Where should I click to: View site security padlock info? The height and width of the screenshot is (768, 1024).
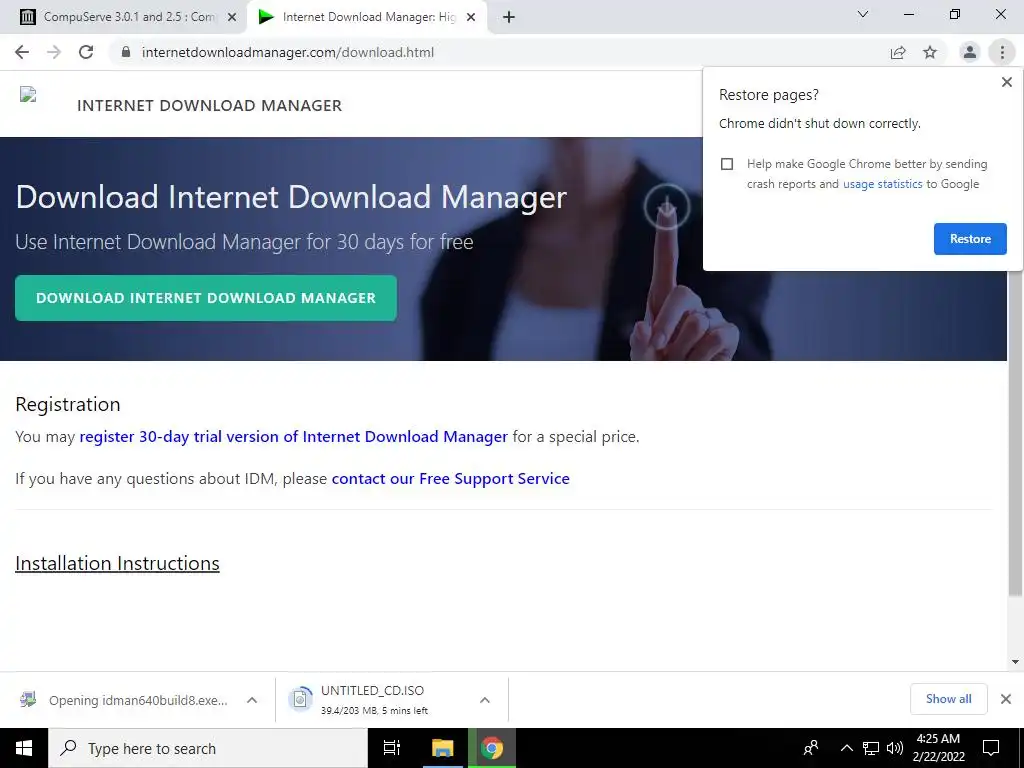coord(126,52)
